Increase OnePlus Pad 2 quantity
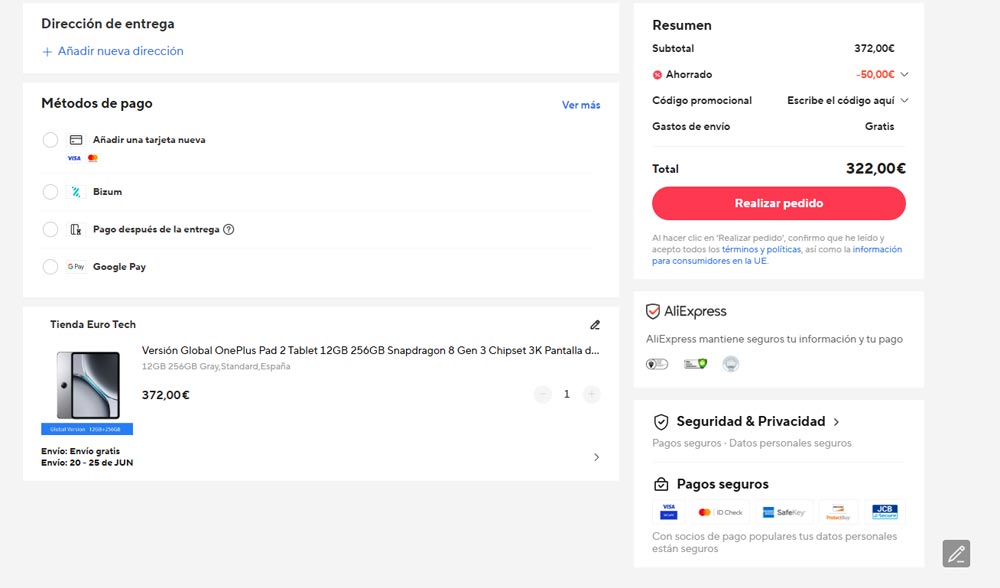The image size is (1000, 588). click(x=591, y=395)
